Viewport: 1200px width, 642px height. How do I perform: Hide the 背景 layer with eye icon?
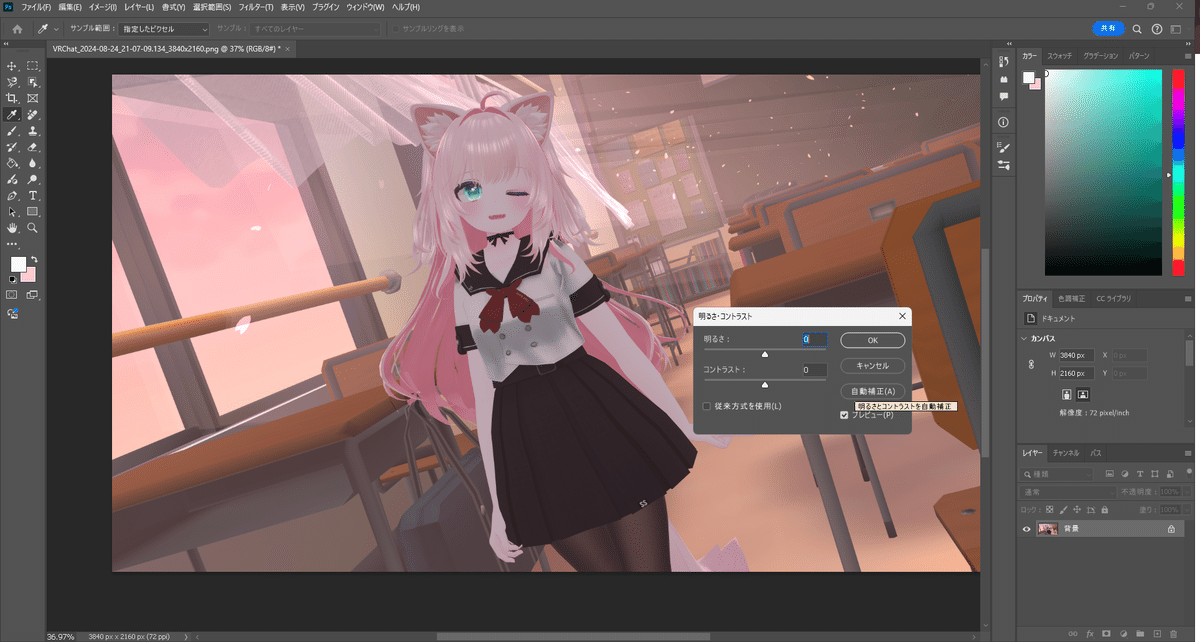tap(1027, 529)
